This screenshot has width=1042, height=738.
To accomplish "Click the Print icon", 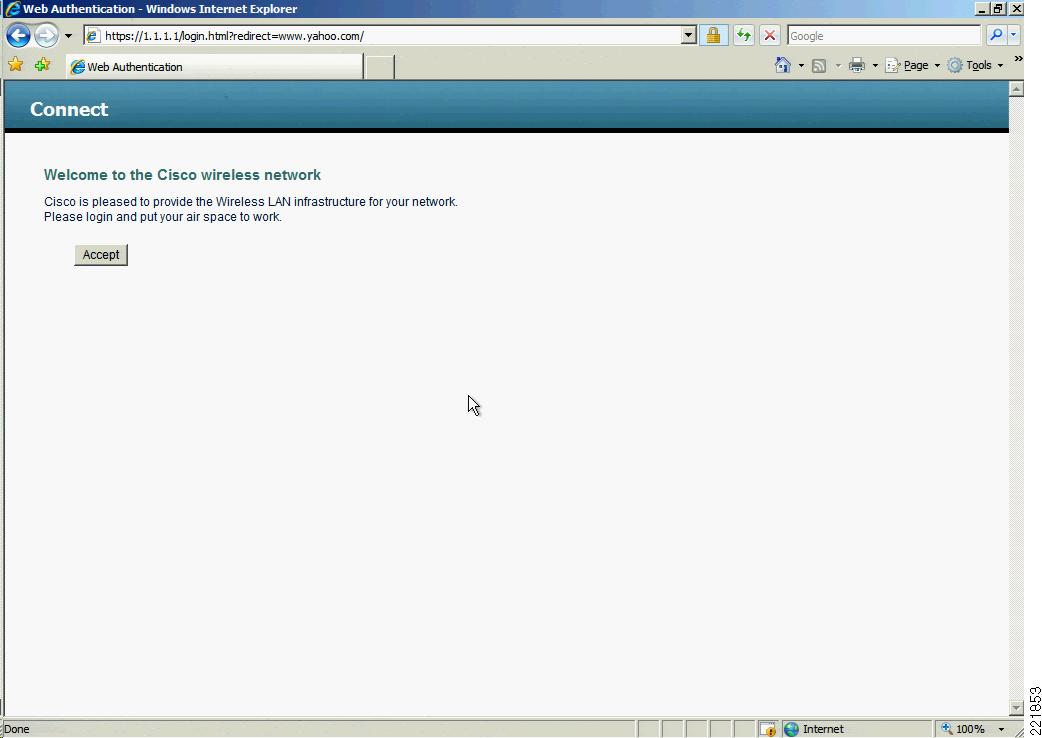I will [x=857, y=65].
